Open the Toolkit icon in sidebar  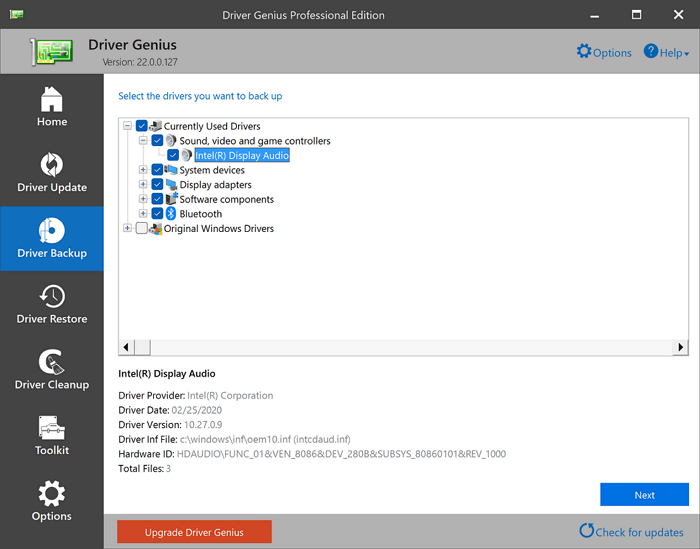click(52, 427)
